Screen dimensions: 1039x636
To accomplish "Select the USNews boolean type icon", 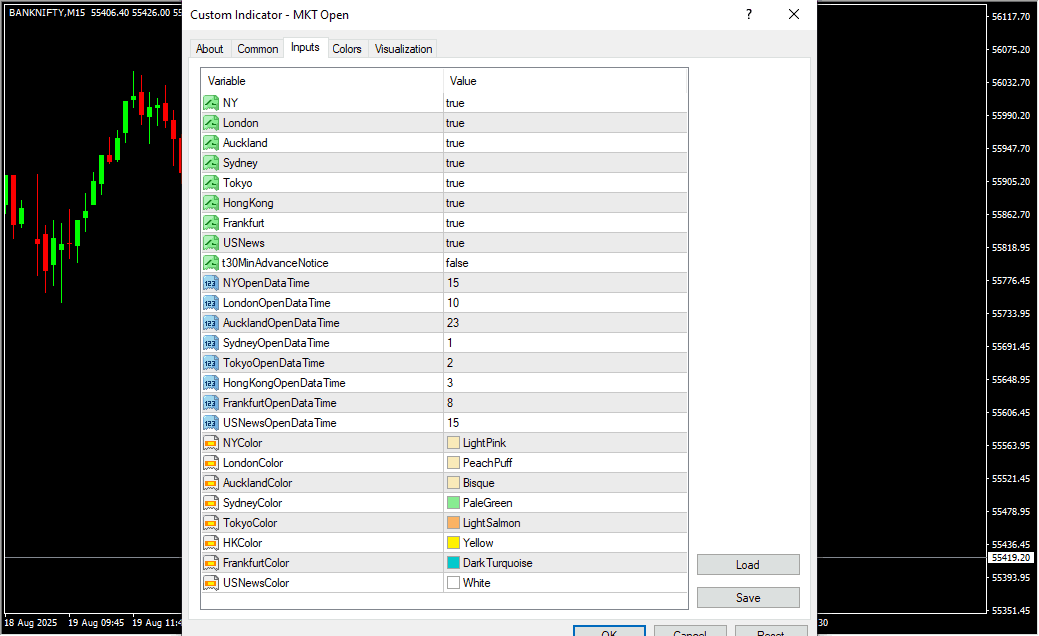I will tap(211, 243).
